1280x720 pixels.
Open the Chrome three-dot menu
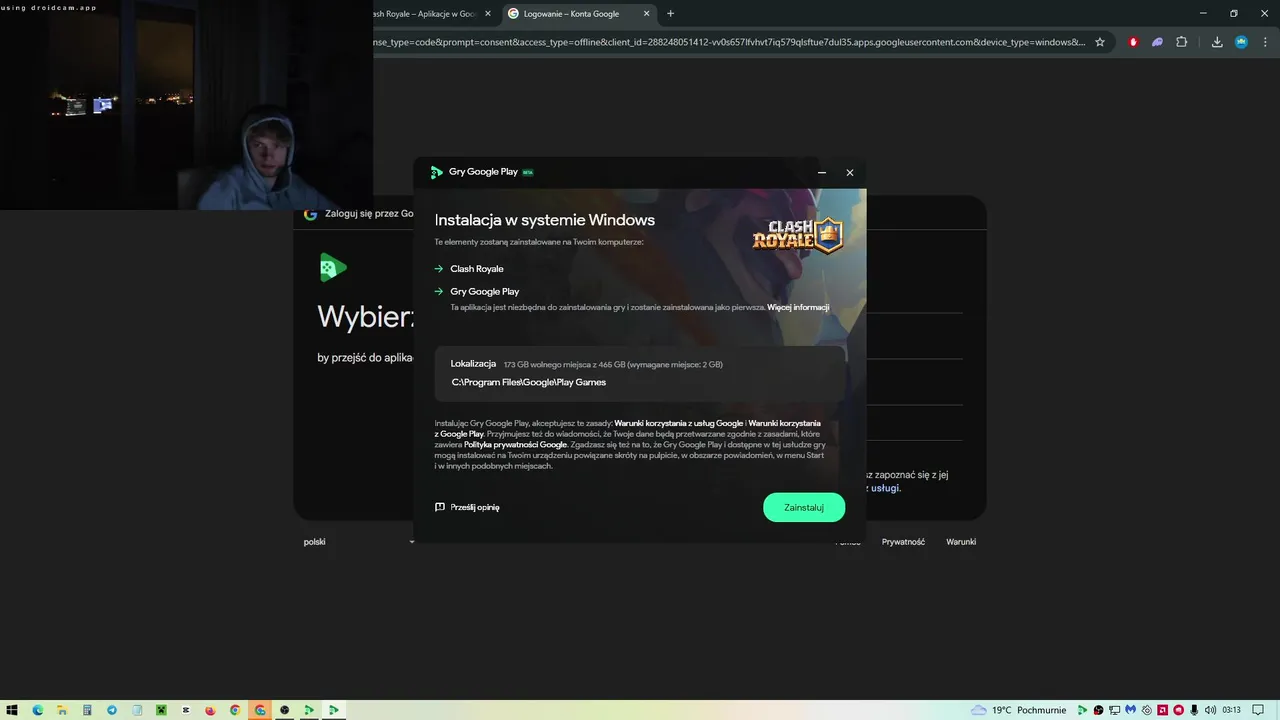coord(1264,42)
